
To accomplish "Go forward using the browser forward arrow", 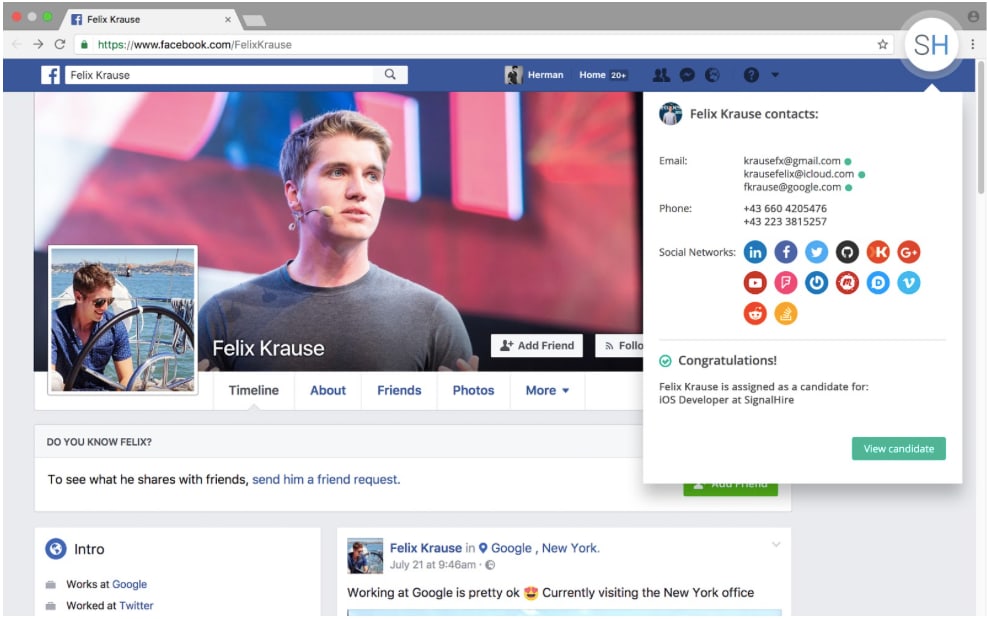I will (x=38, y=44).
